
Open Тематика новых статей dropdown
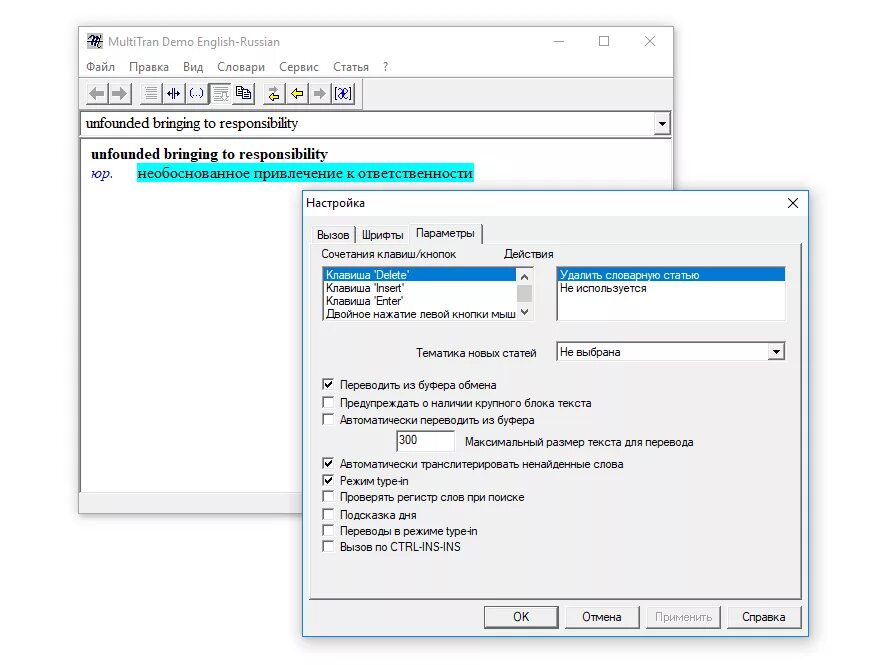[776, 352]
